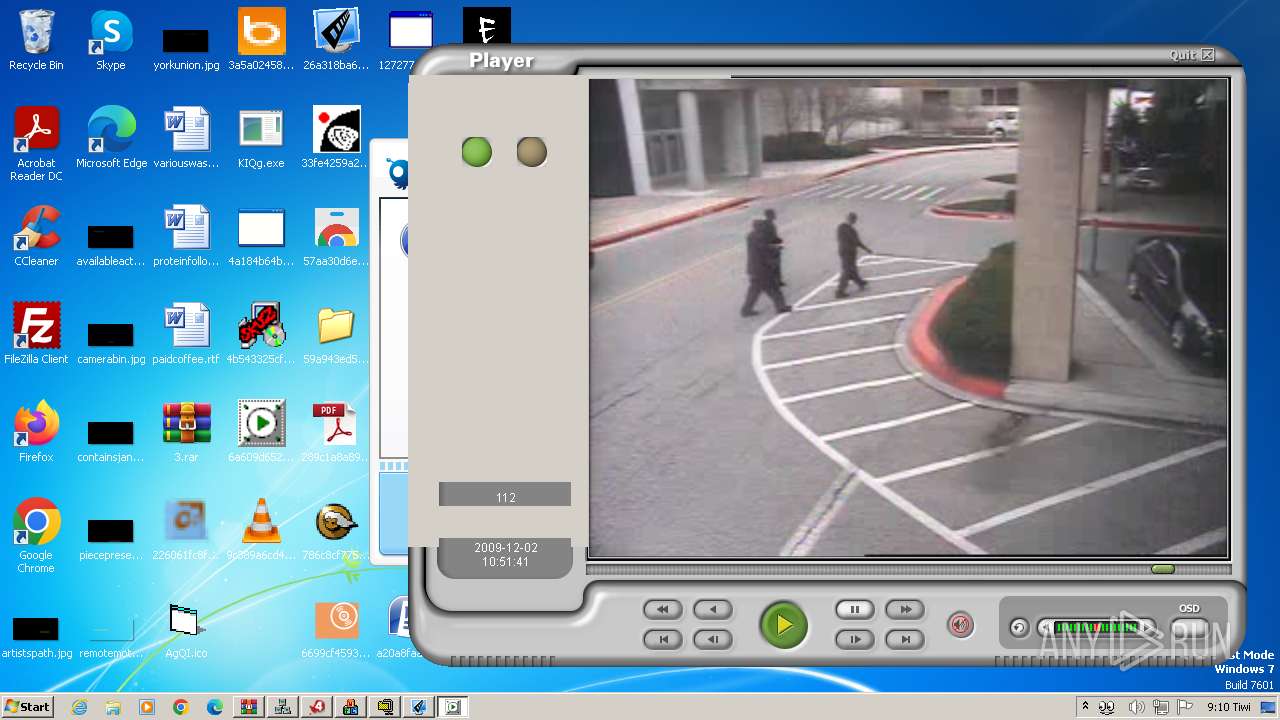Open Acrobat Reader DC shortcut
Viewport: 1280px width, 720px height.
(x=36, y=144)
